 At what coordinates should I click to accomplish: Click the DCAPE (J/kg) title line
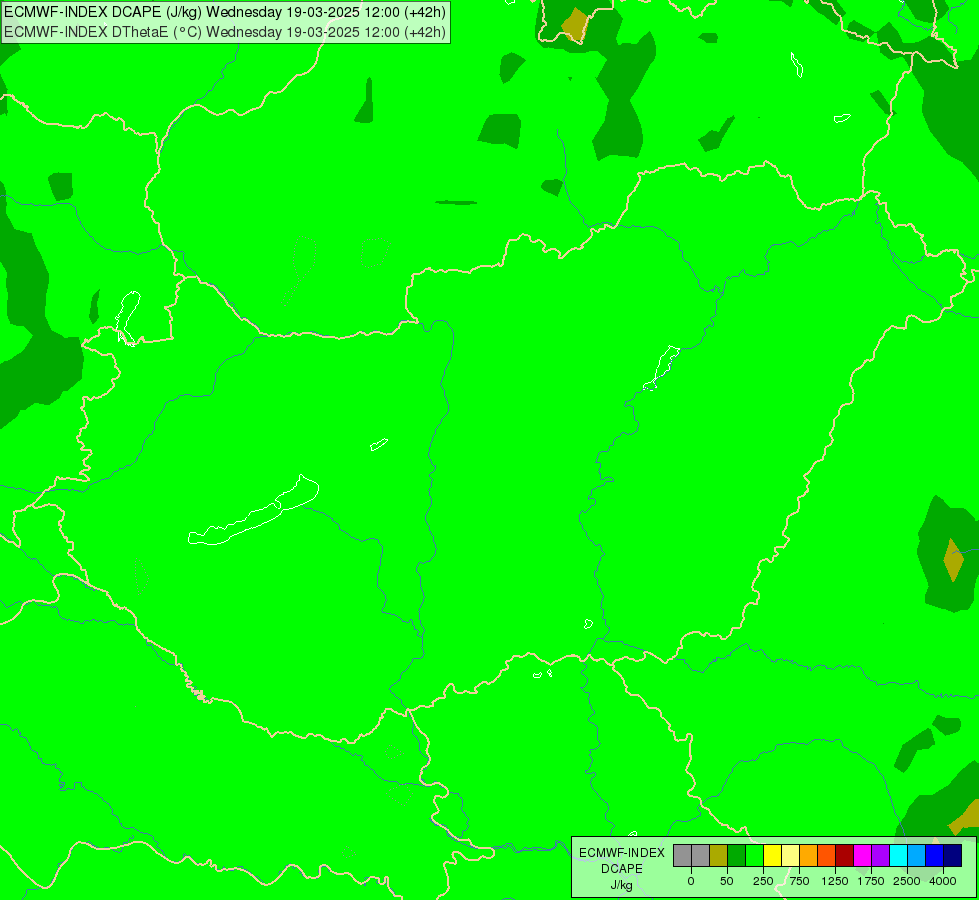tap(225, 12)
